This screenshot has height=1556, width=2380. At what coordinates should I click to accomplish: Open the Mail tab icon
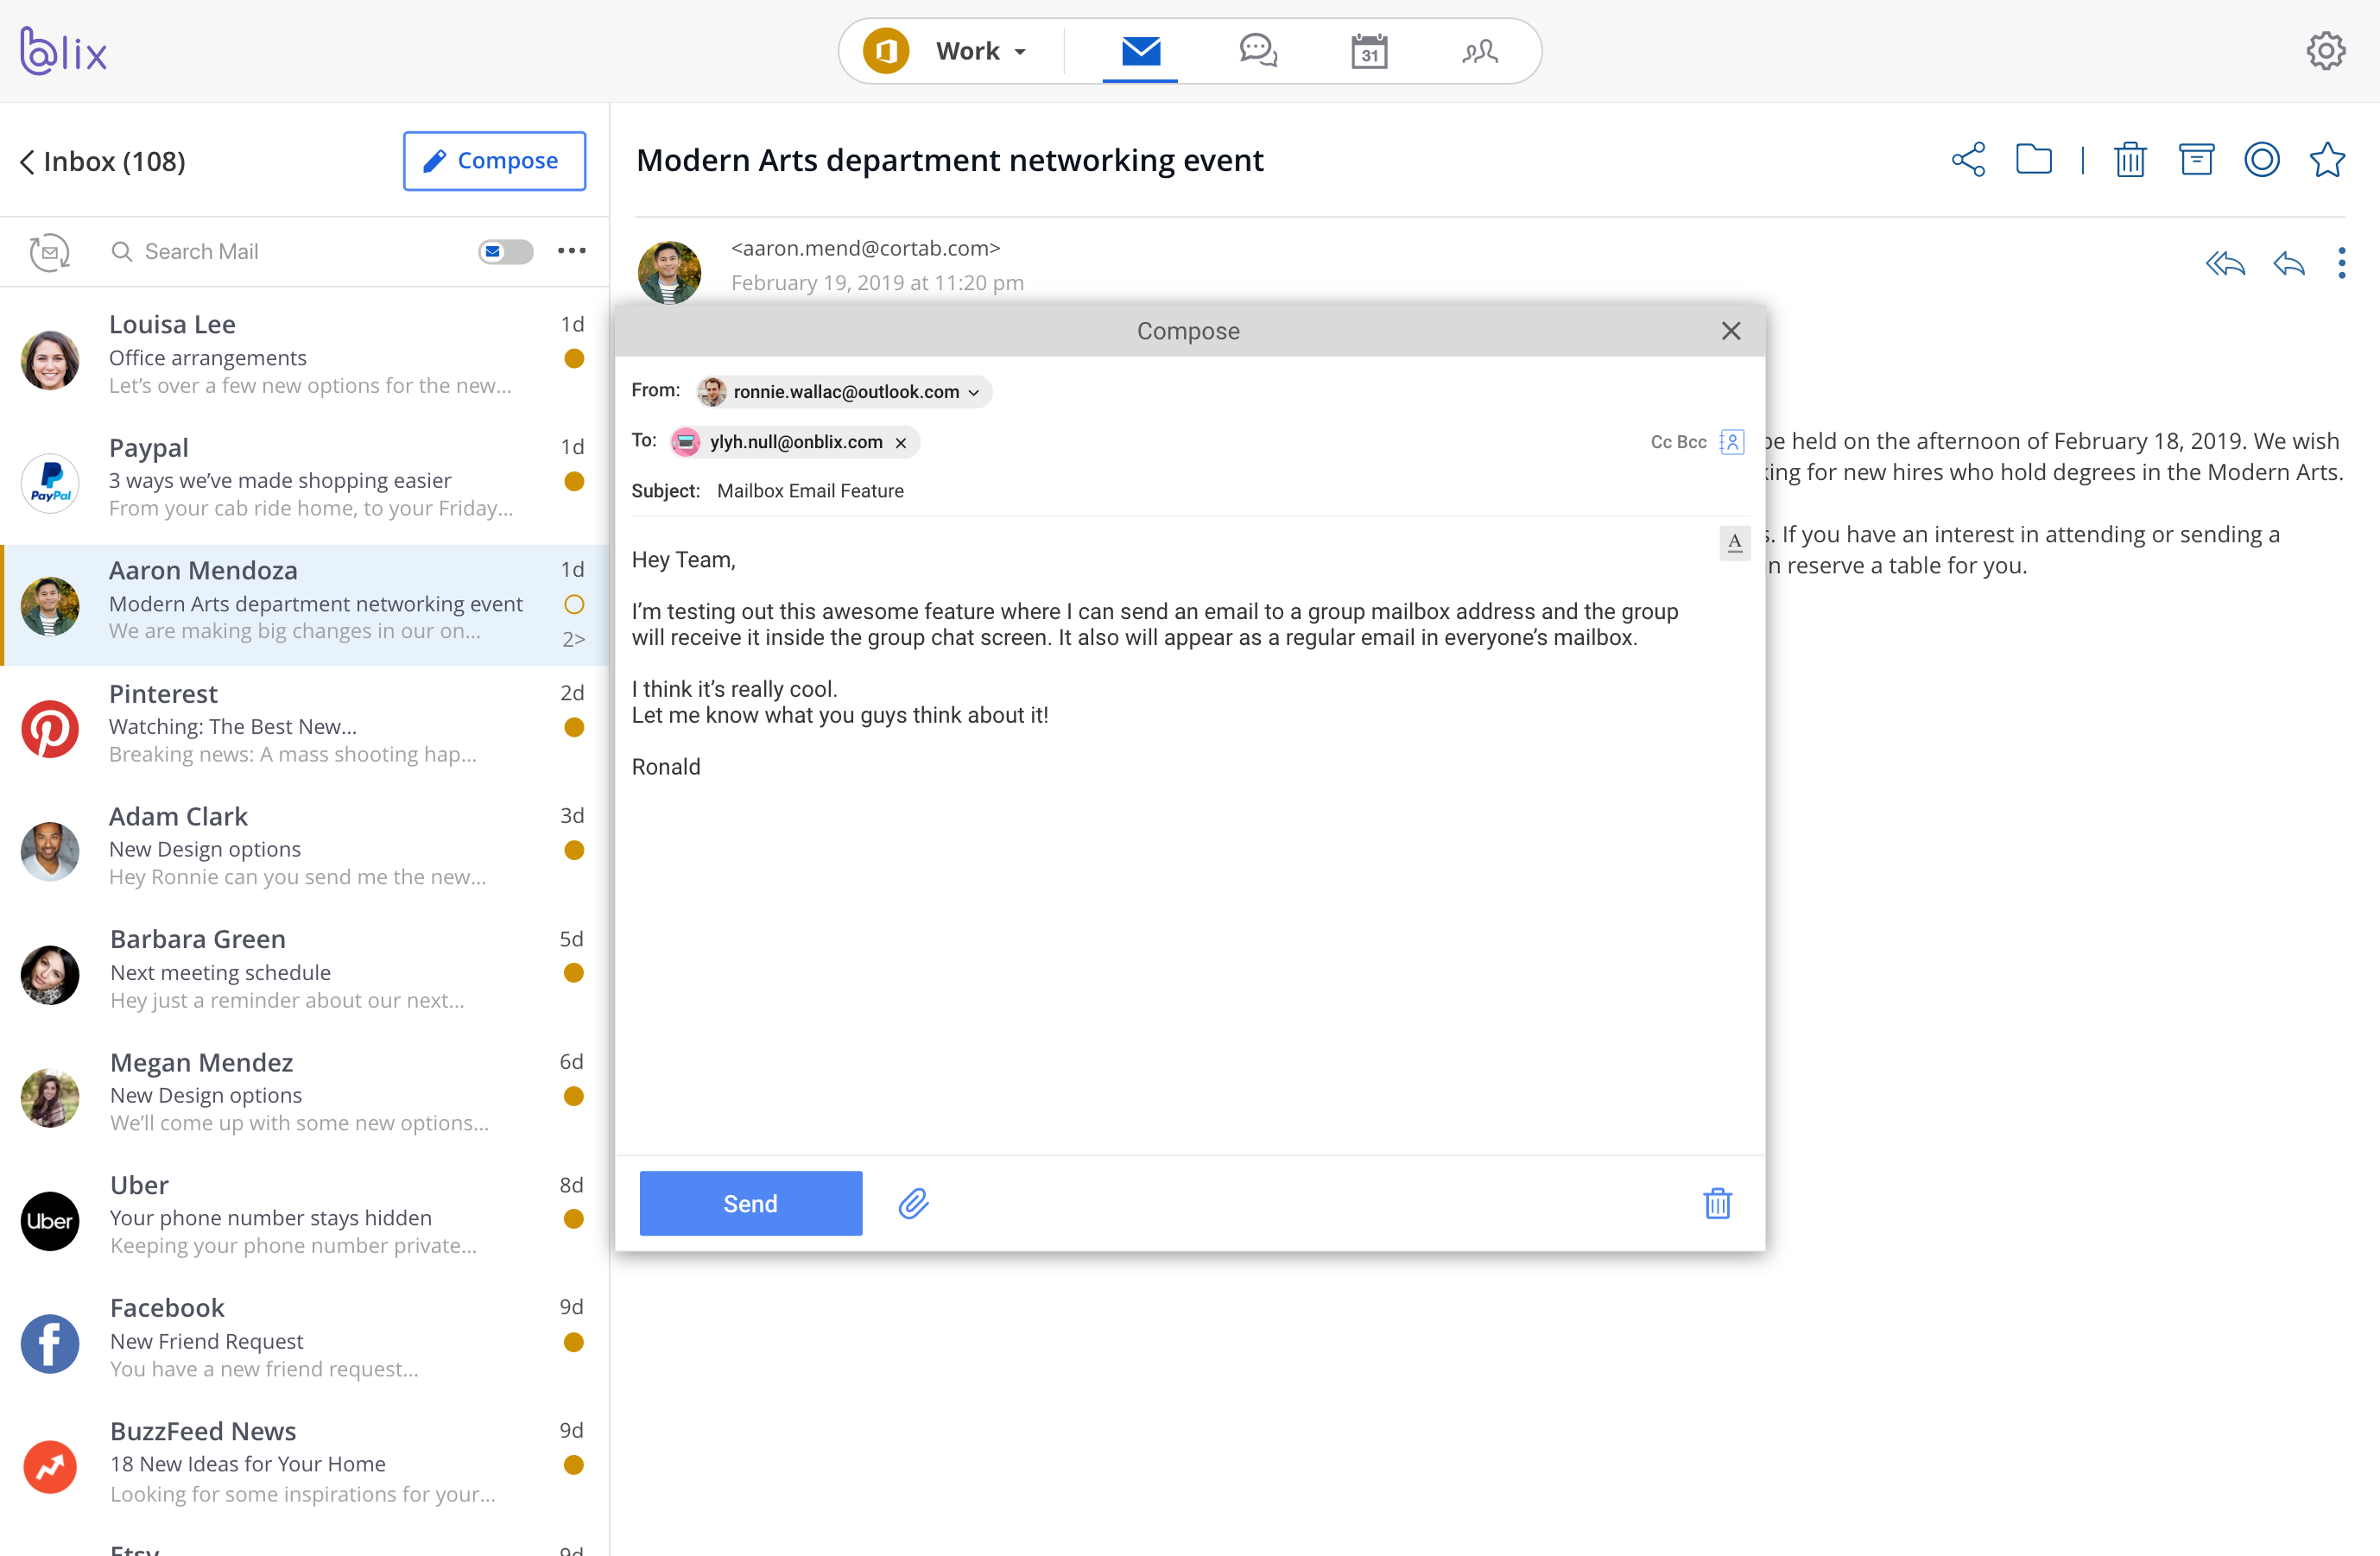1140,51
